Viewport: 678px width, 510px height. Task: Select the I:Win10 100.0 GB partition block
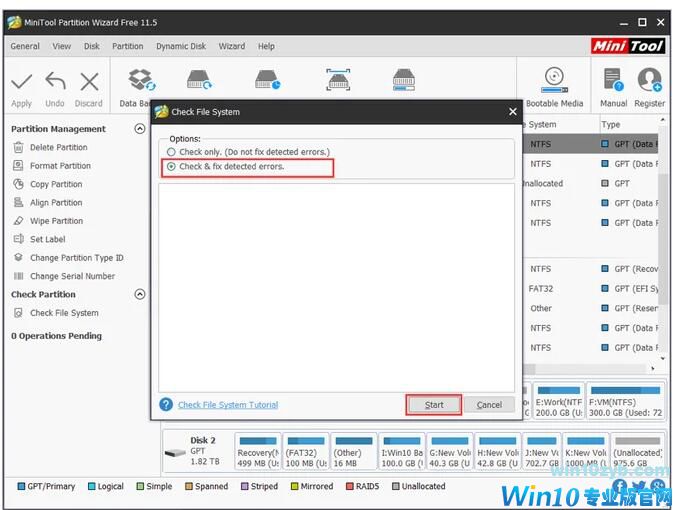point(402,452)
